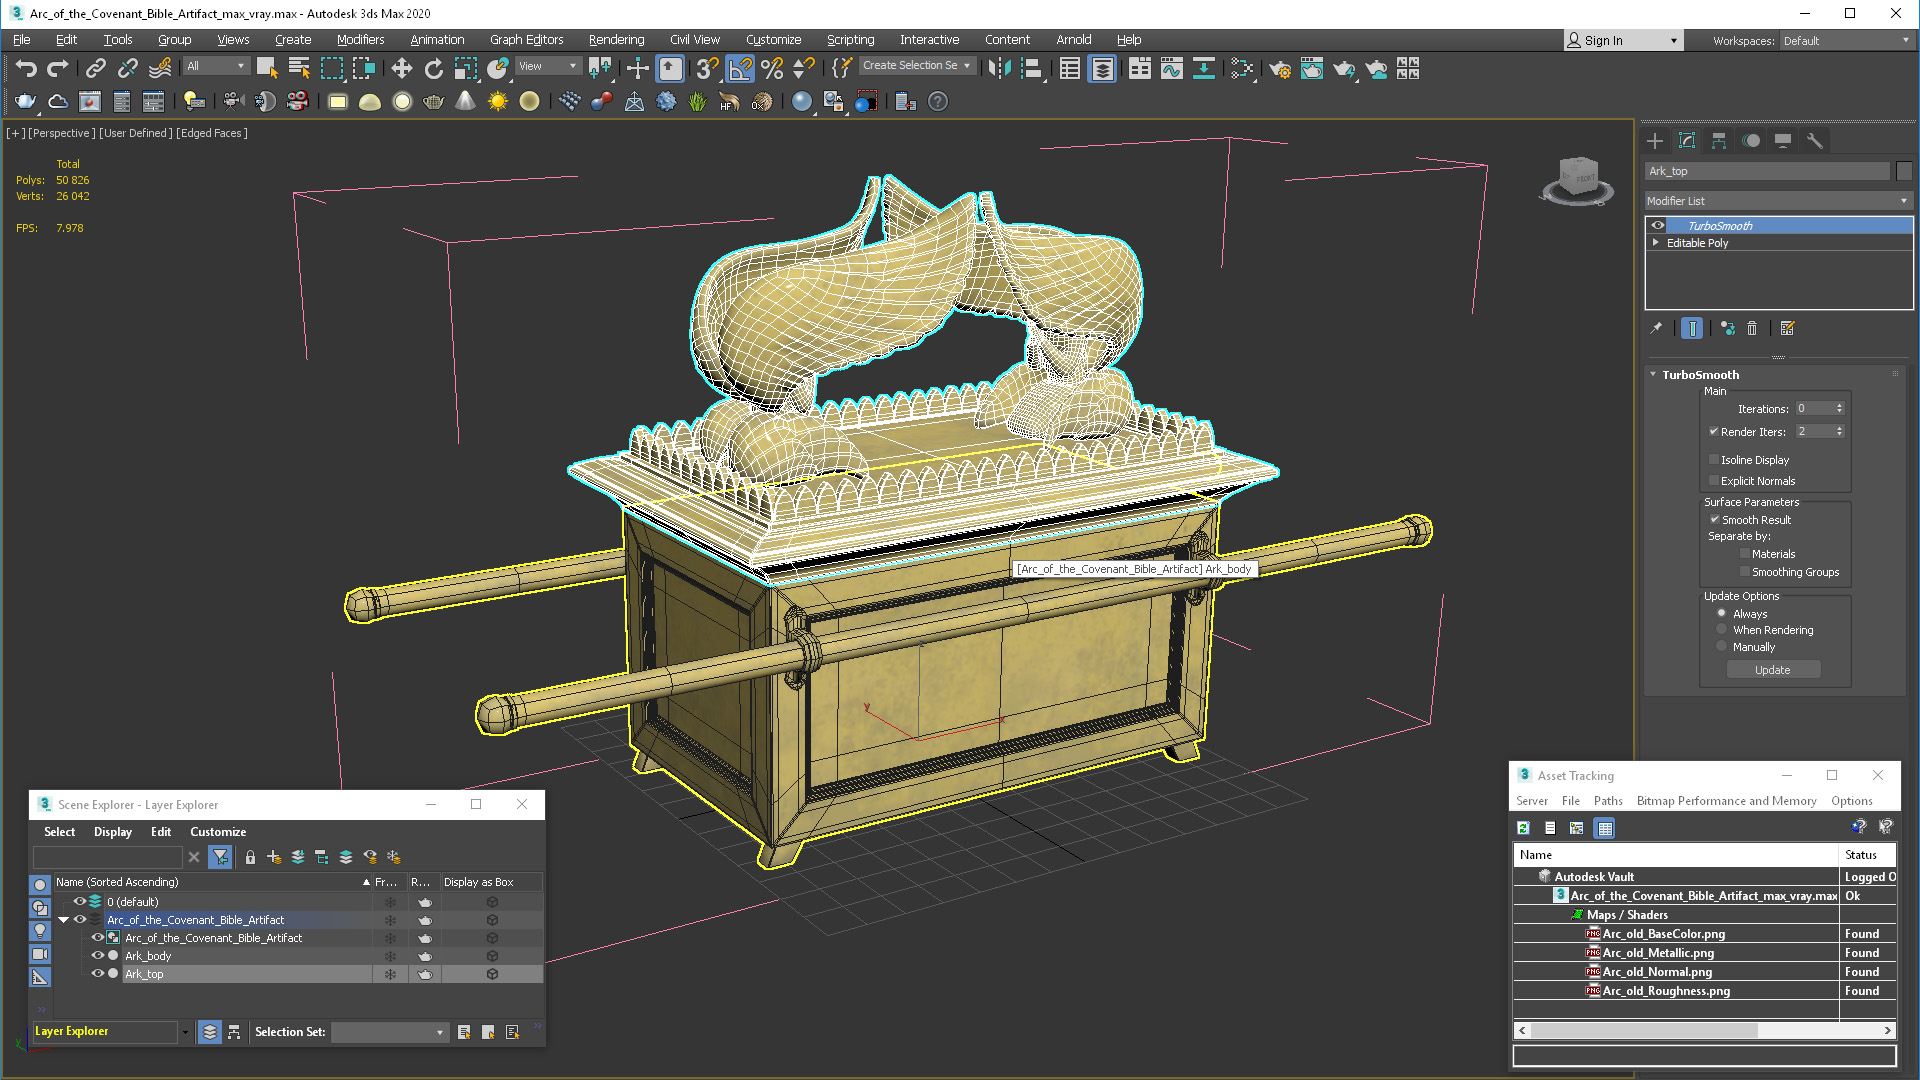Activate the Rotate tool icon
The height and width of the screenshot is (1080, 1920).
pyautogui.click(x=433, y=68)
